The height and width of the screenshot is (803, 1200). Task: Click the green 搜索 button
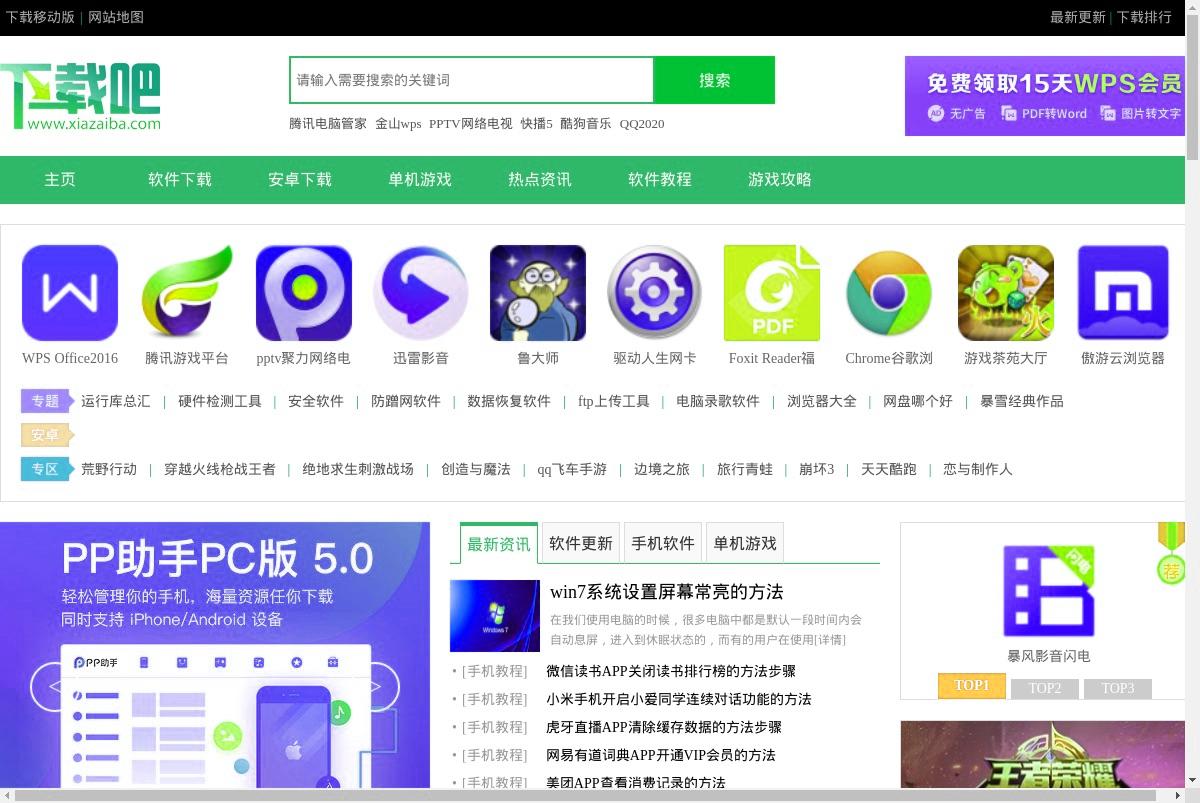click(714, 80)
